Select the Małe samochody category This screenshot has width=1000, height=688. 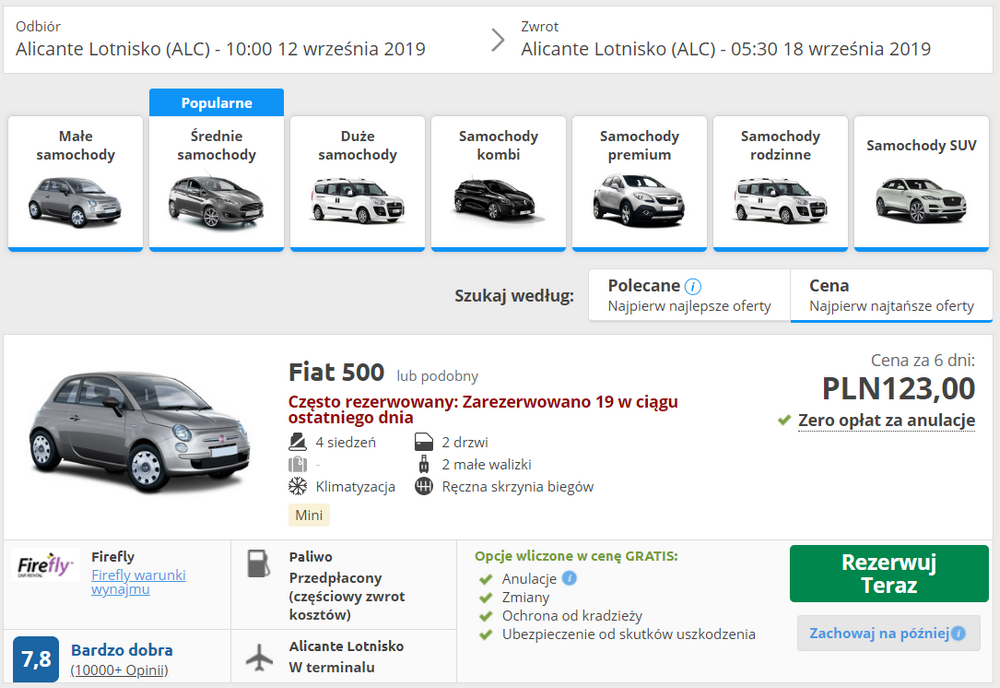[75, 184]
